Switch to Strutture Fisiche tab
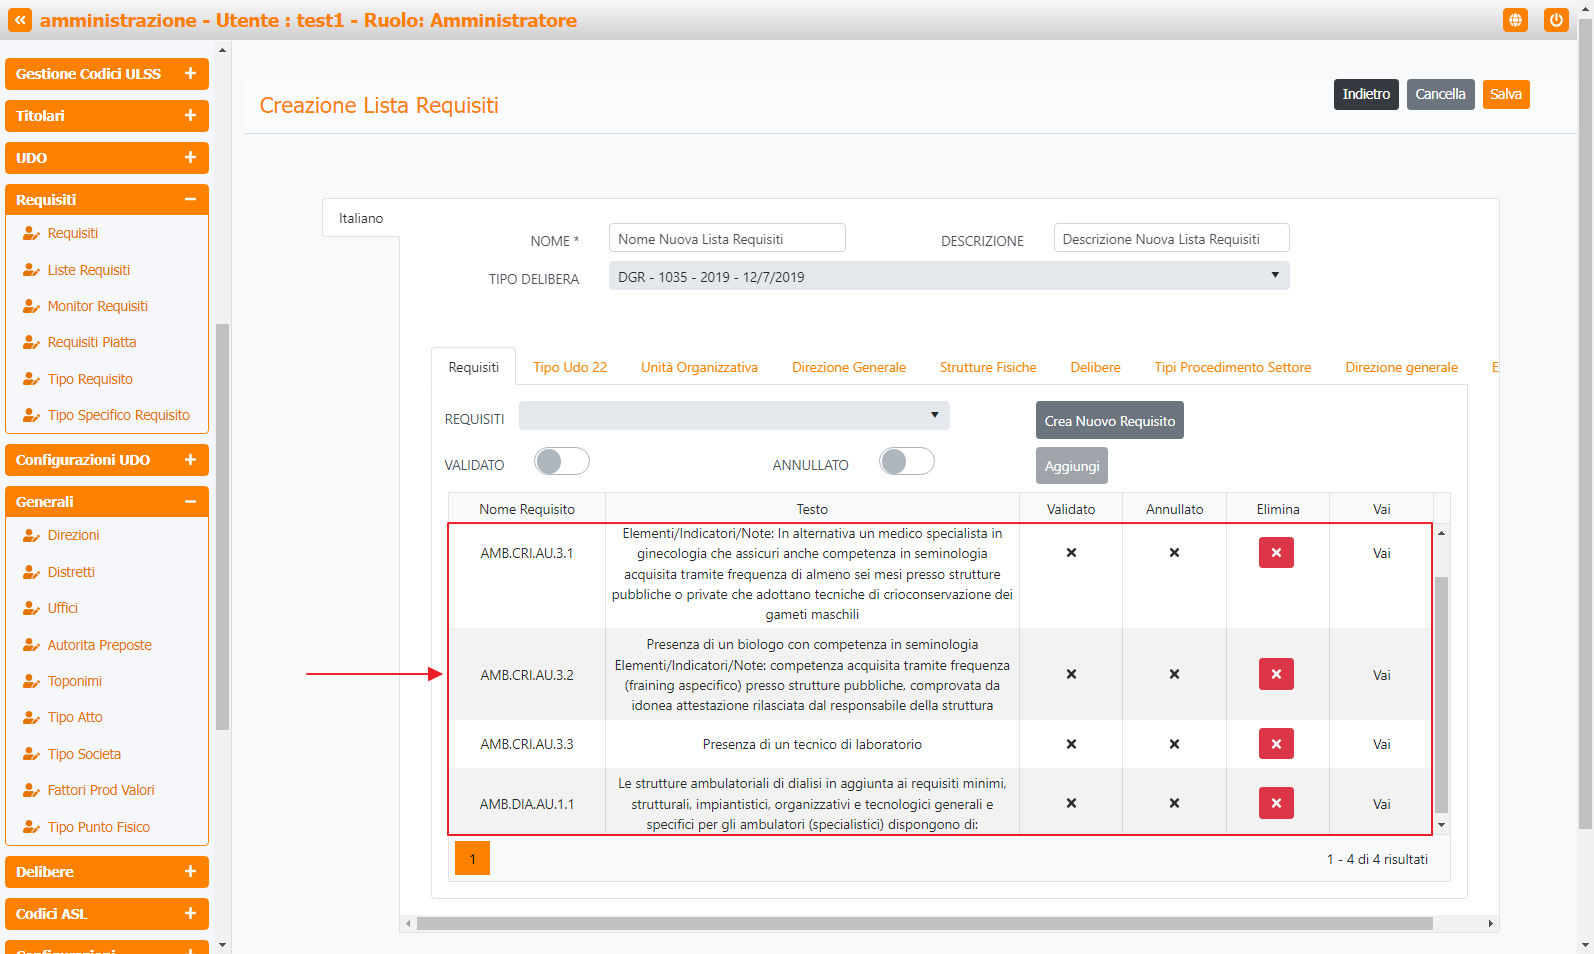Viewport: 1594px width, 954px height. (988, 367)
